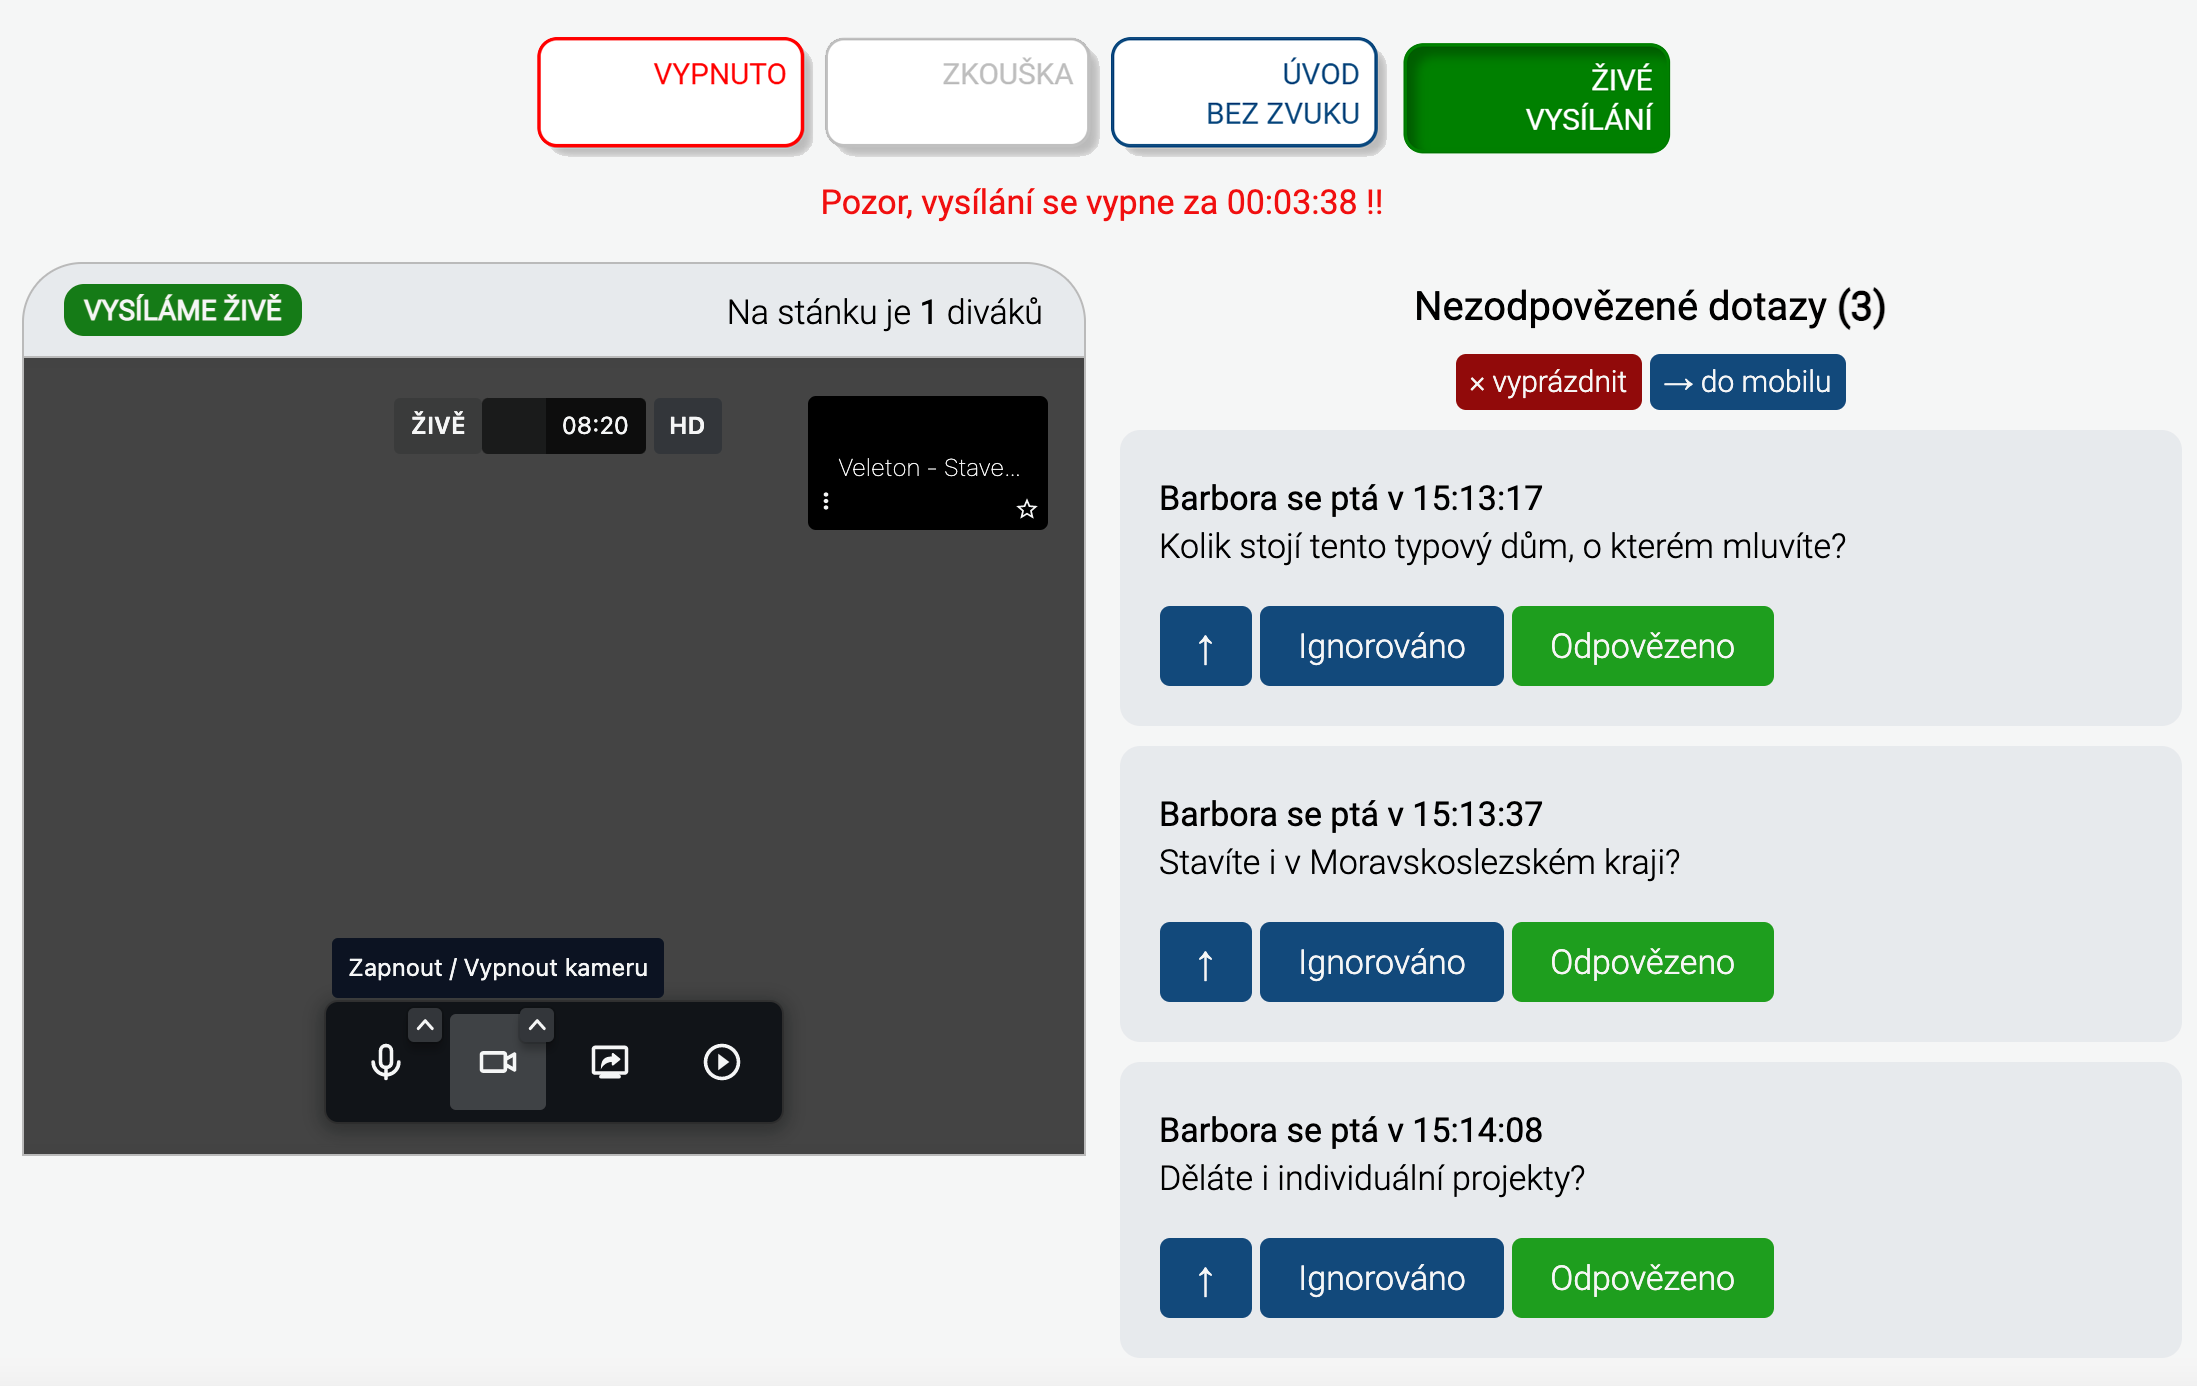
Task: Click the circled play icon in toolbar
Action: click(721, 1062)
